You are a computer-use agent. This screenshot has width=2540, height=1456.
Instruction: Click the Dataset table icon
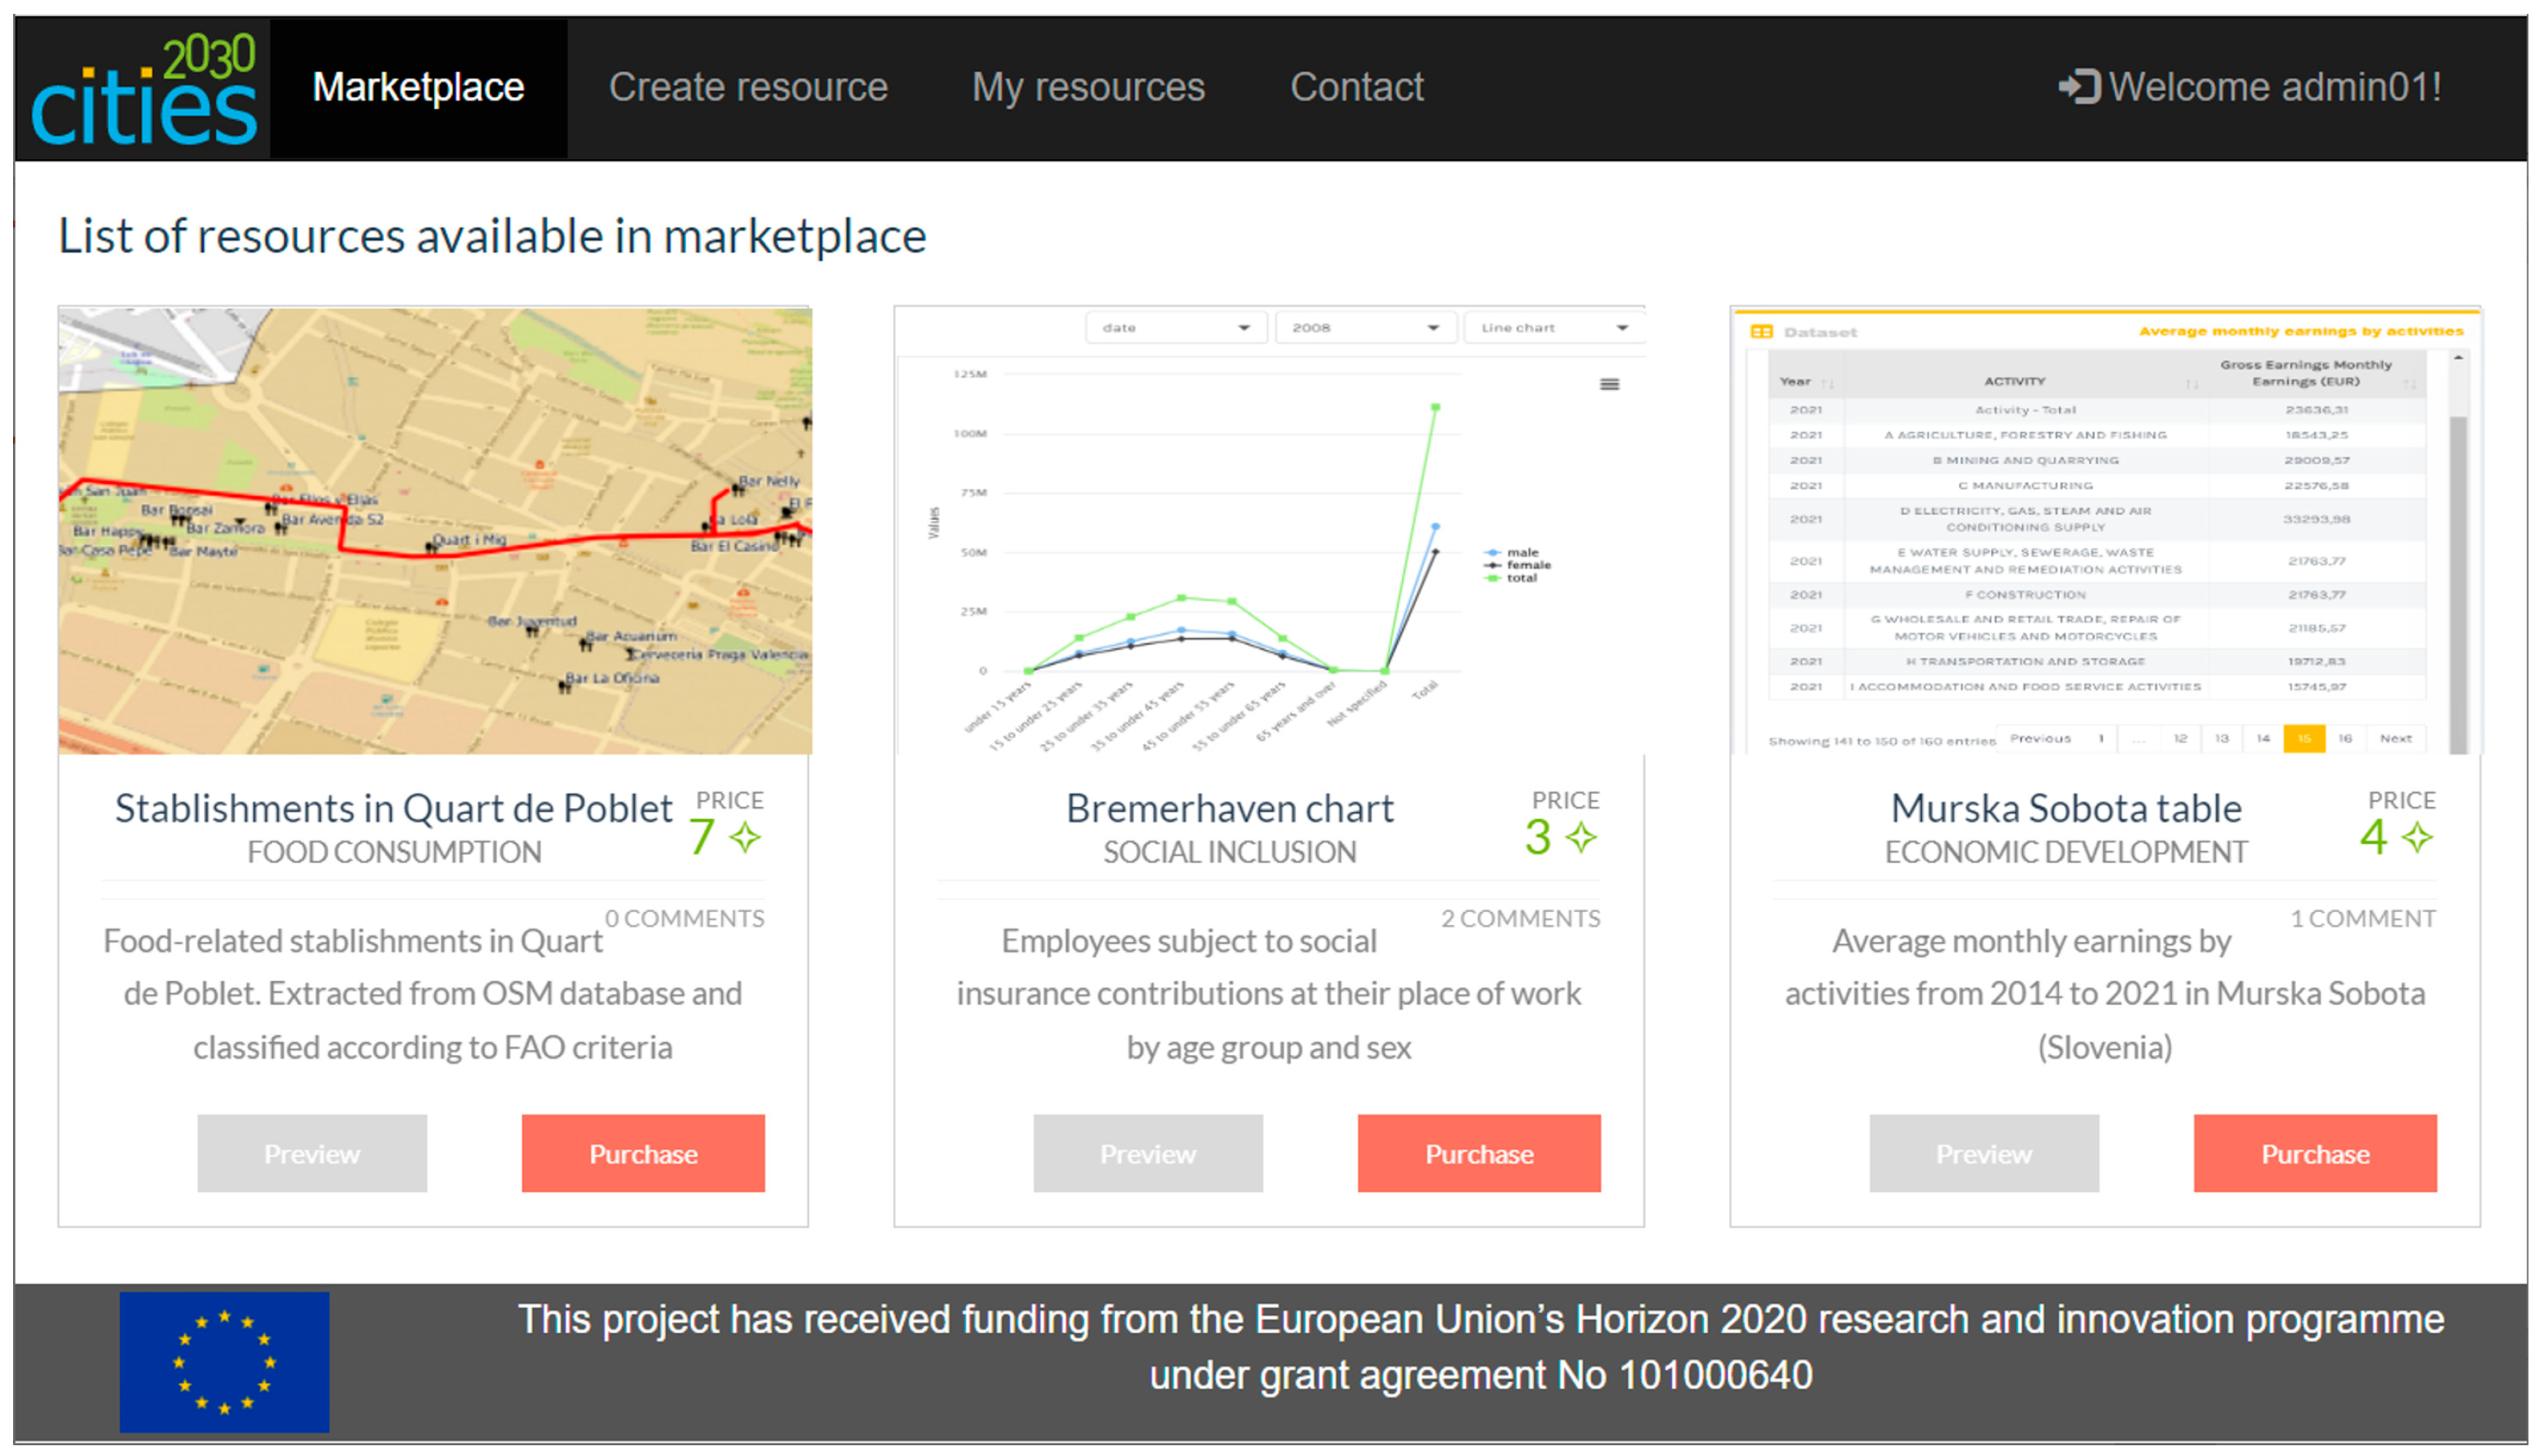tap(1761, 332)
